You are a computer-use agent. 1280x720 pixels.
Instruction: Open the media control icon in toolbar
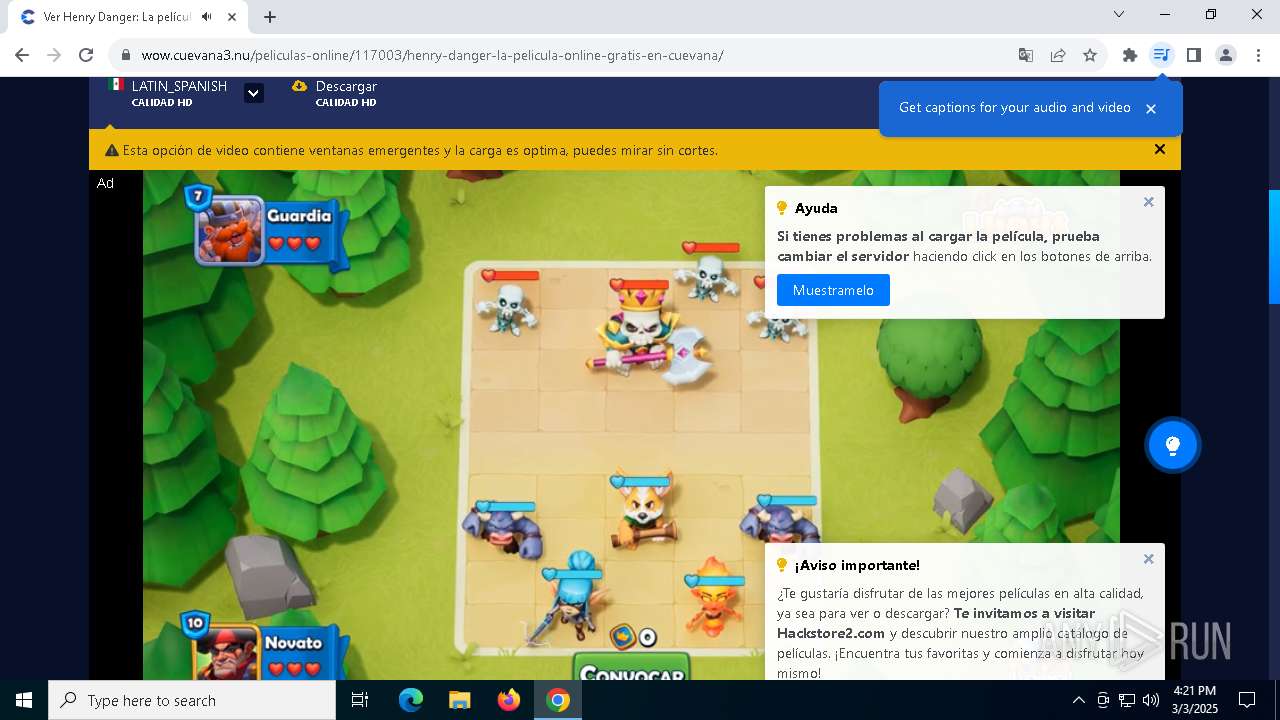coord(1161,55)
